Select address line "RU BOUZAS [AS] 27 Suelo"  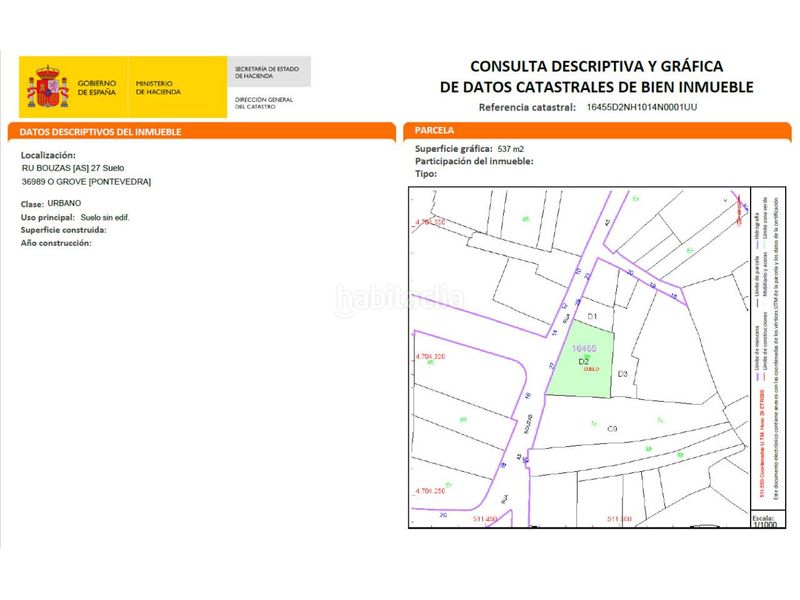pos(73,168)
